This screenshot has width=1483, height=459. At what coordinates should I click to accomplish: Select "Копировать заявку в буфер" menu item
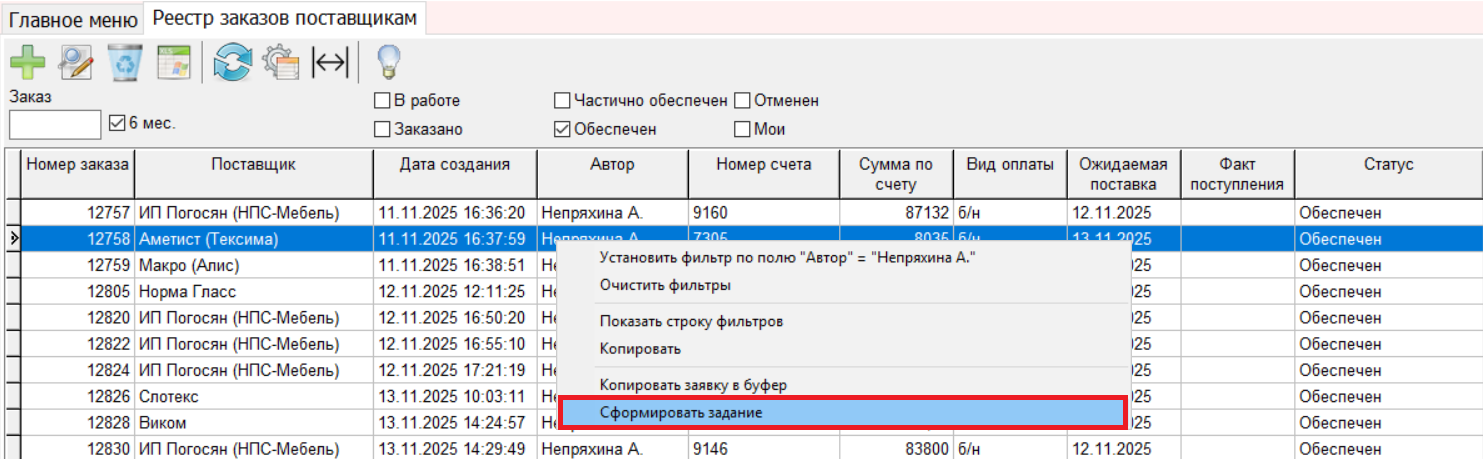coord(693,384)
